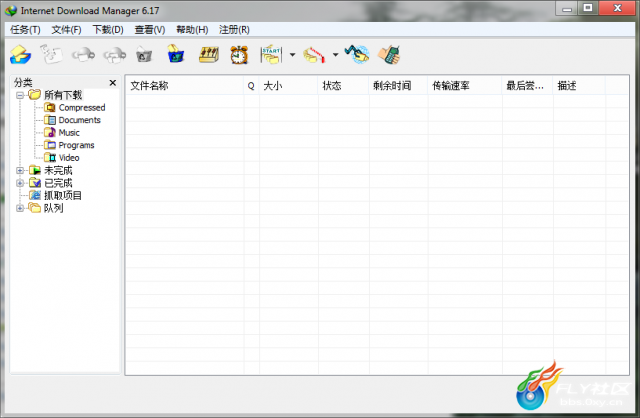Click the Tell a Friend phone icon

[x=389, y=55]
